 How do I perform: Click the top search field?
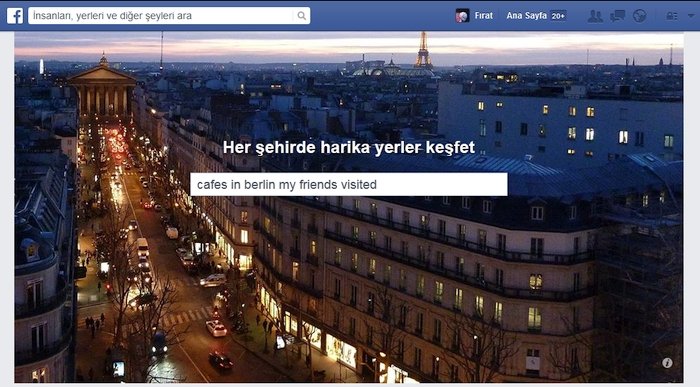pos(169,16)
